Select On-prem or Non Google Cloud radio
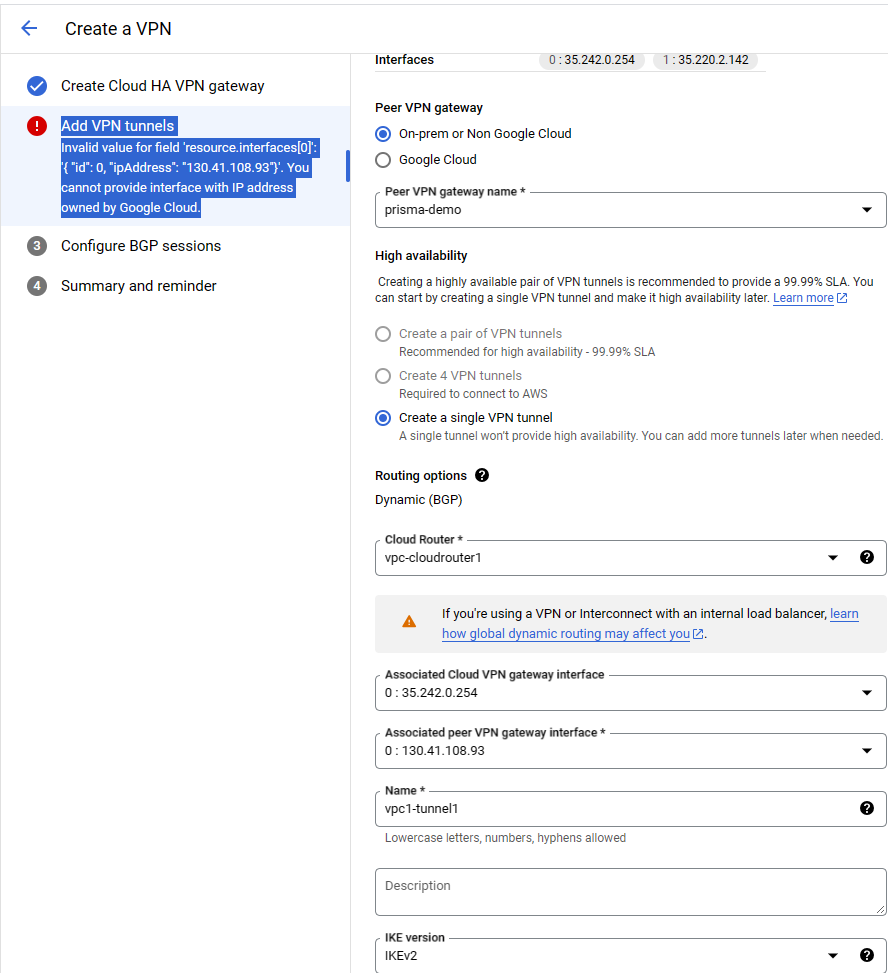Image resolution: width=888 pixels, height=973 pixels. (x=383, y=133)
